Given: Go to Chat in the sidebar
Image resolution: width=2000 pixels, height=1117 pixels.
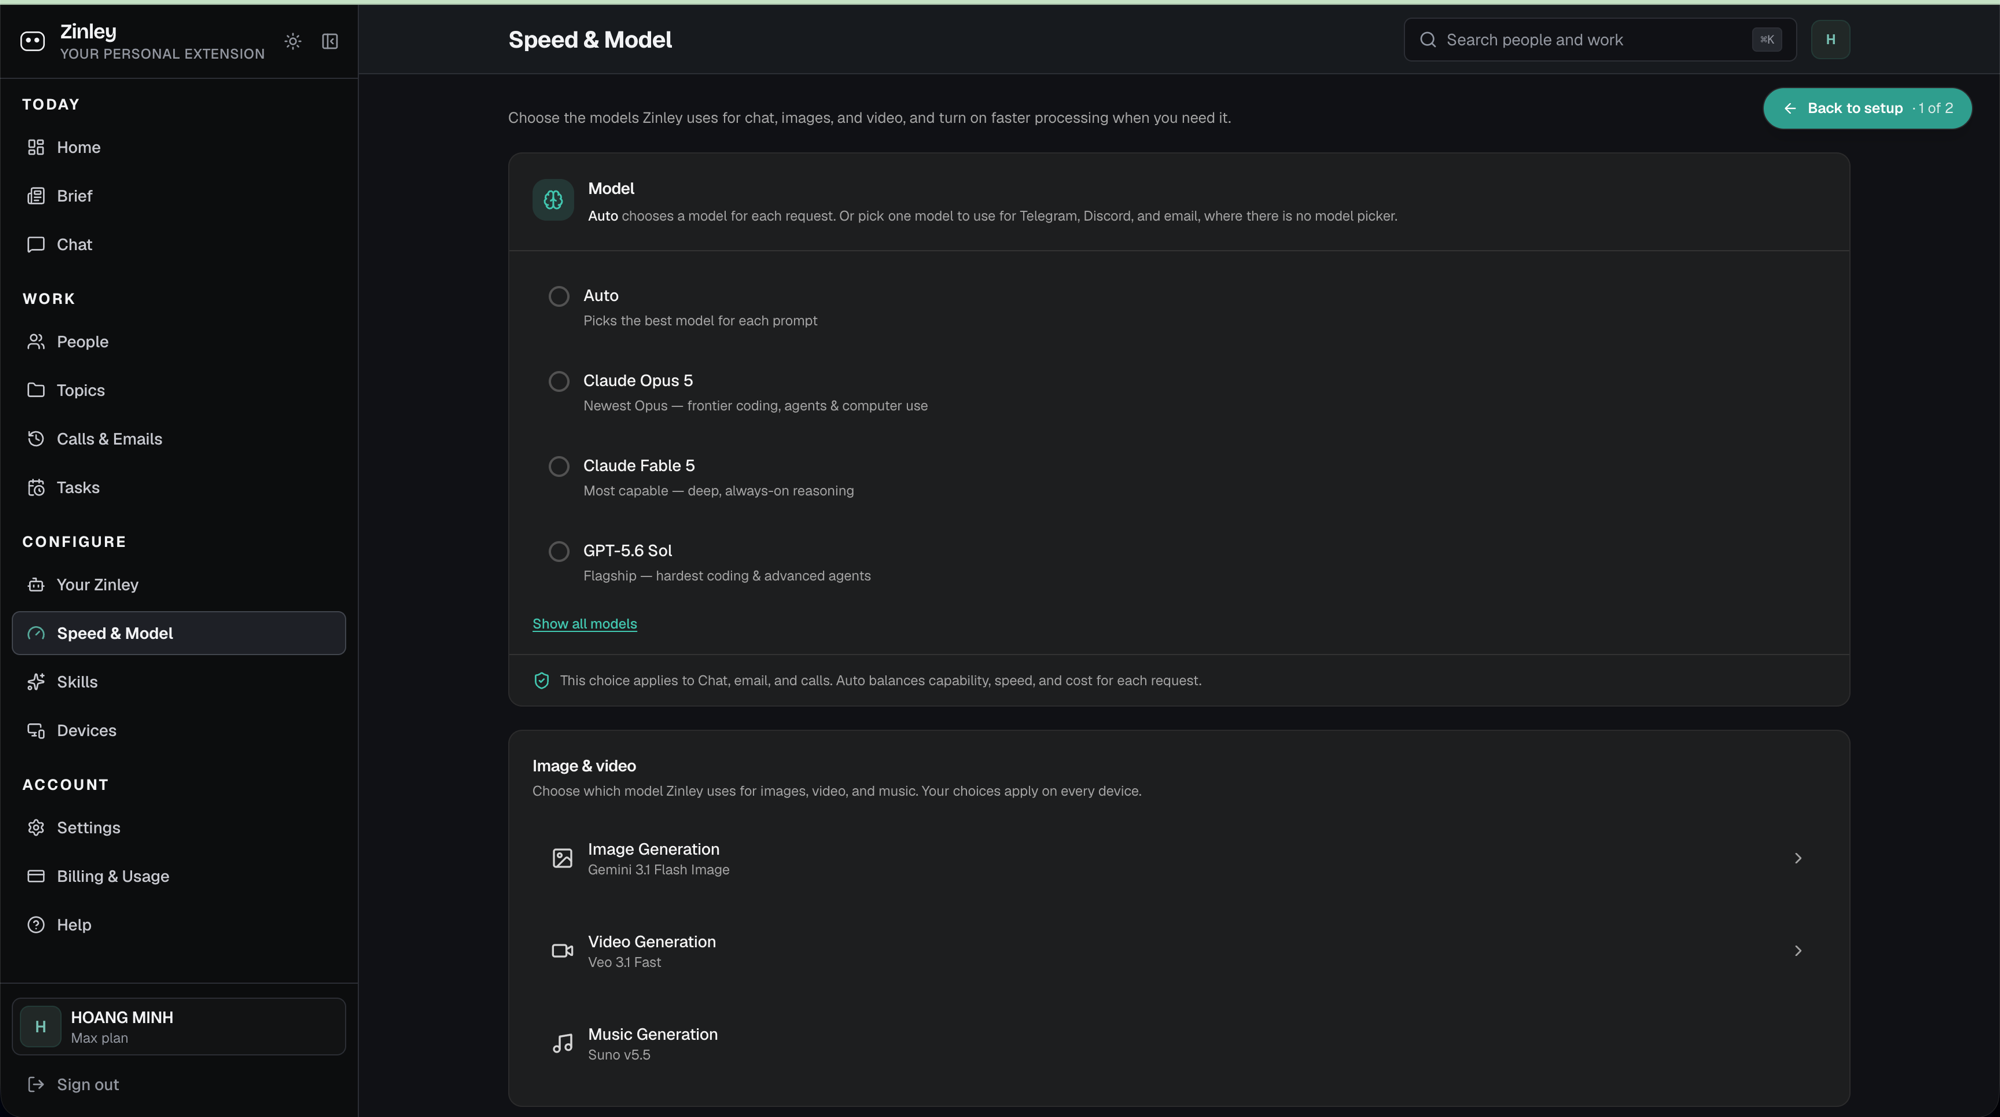Looking at the screenshot, I should pos(179,245).
